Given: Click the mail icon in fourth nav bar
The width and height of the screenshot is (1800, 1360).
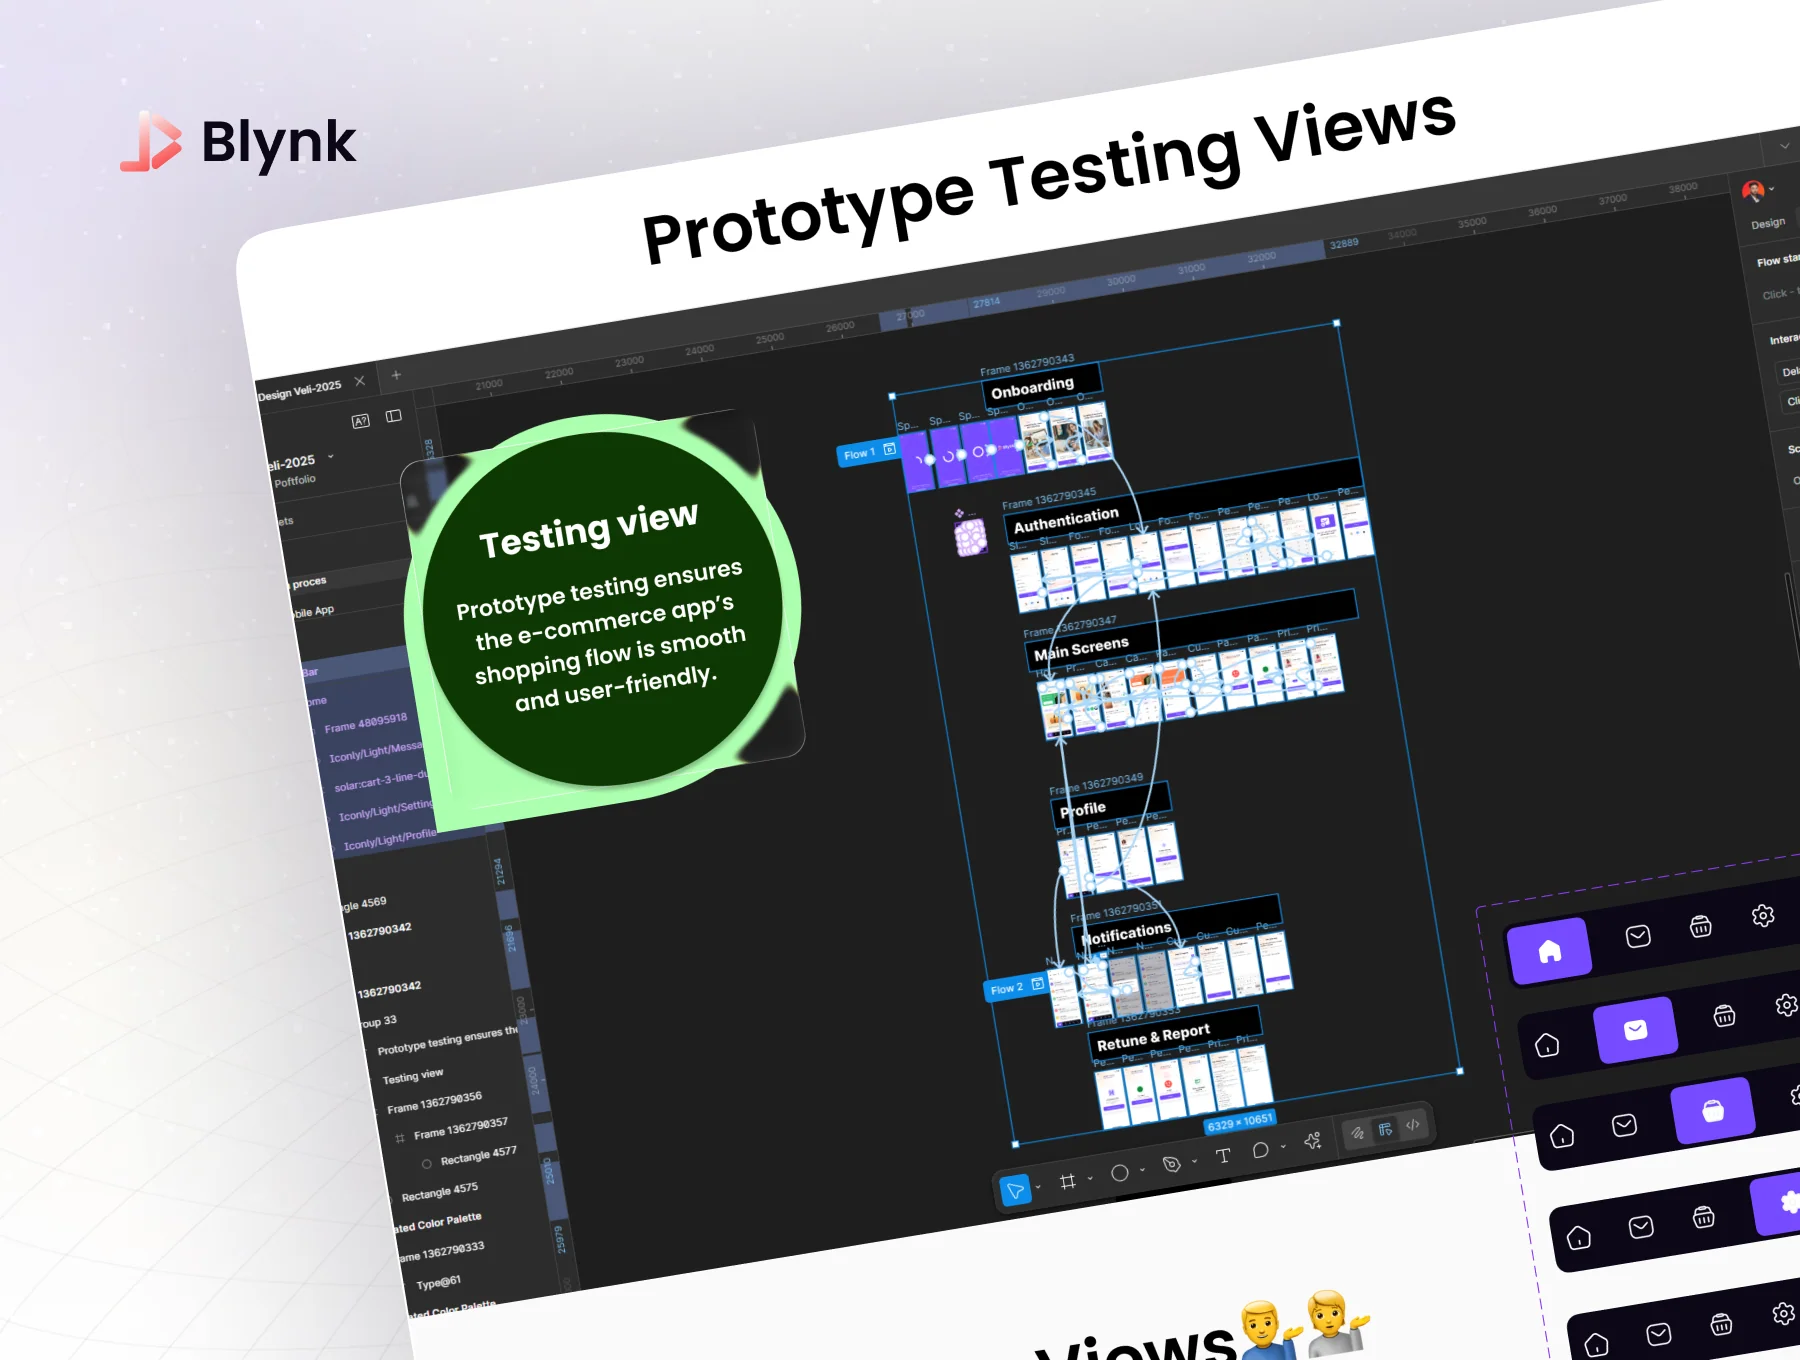Looking at the screenshot, I should (1641, 1227).
